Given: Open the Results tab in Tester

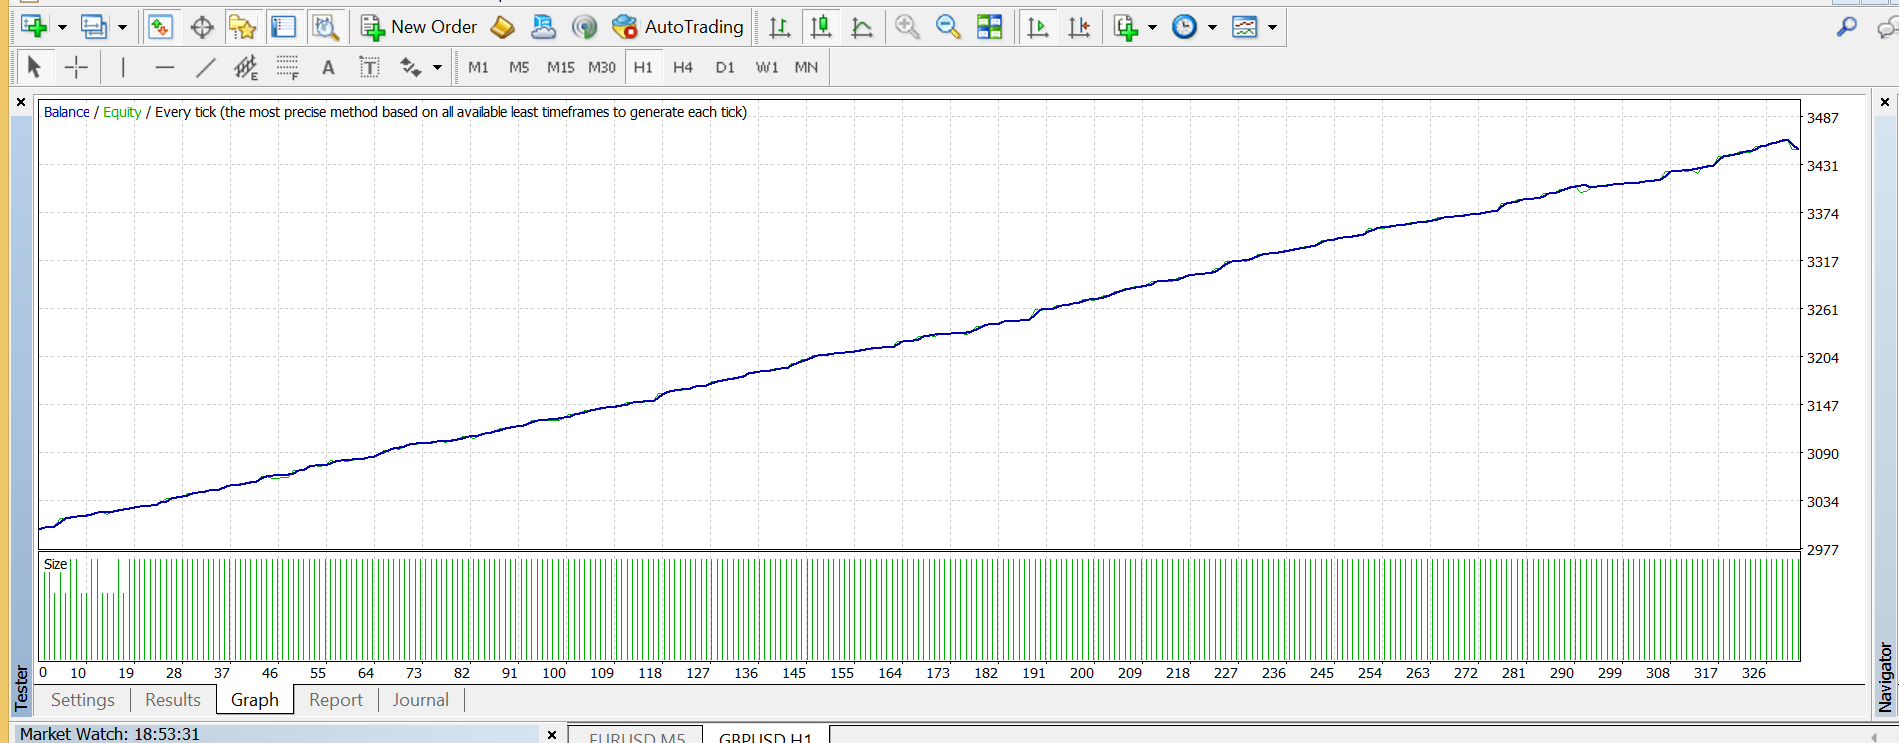Looking at the screenshot, I should pyautogui.click(x=173, y=700).
